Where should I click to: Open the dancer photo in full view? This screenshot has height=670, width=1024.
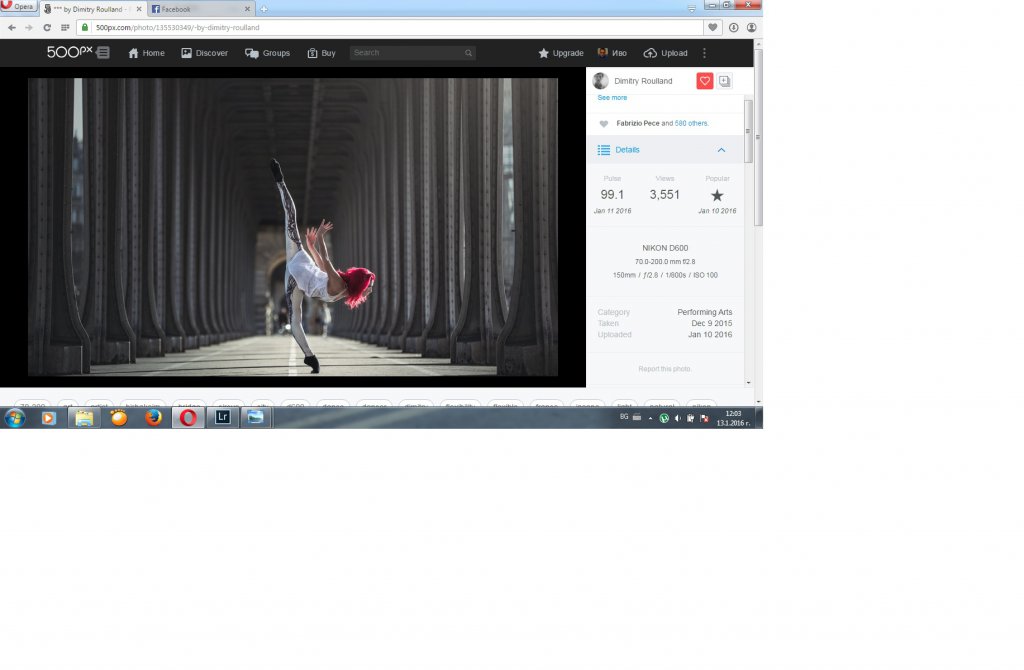(x=293, y=227)
